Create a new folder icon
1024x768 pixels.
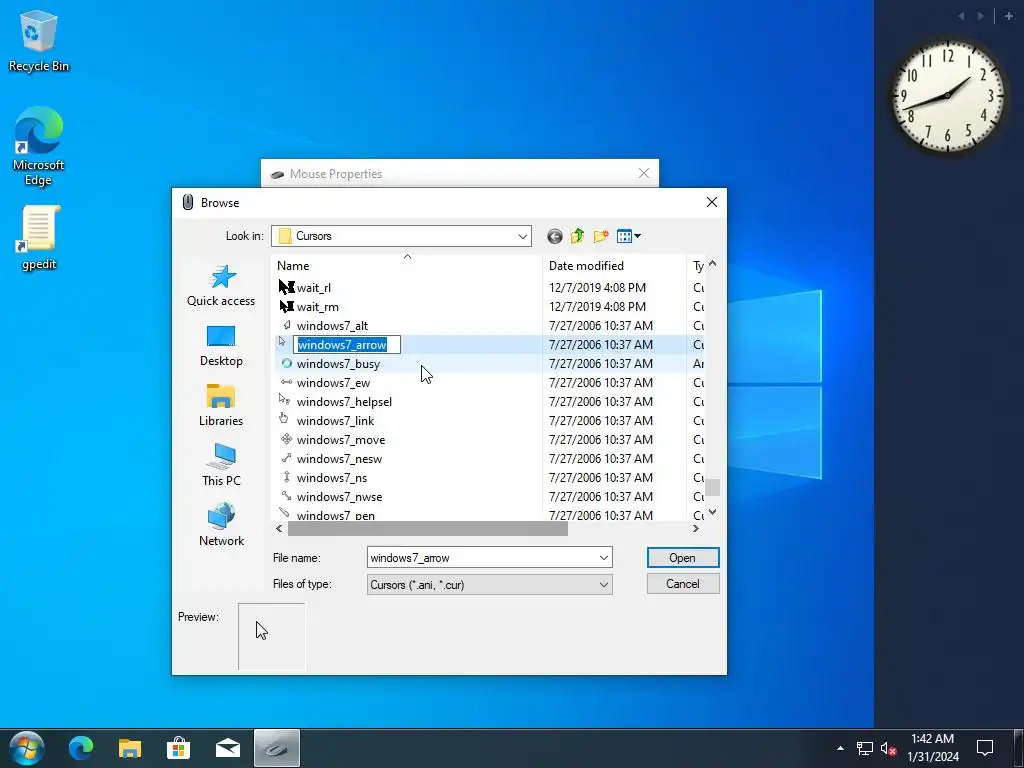(601, 236)
